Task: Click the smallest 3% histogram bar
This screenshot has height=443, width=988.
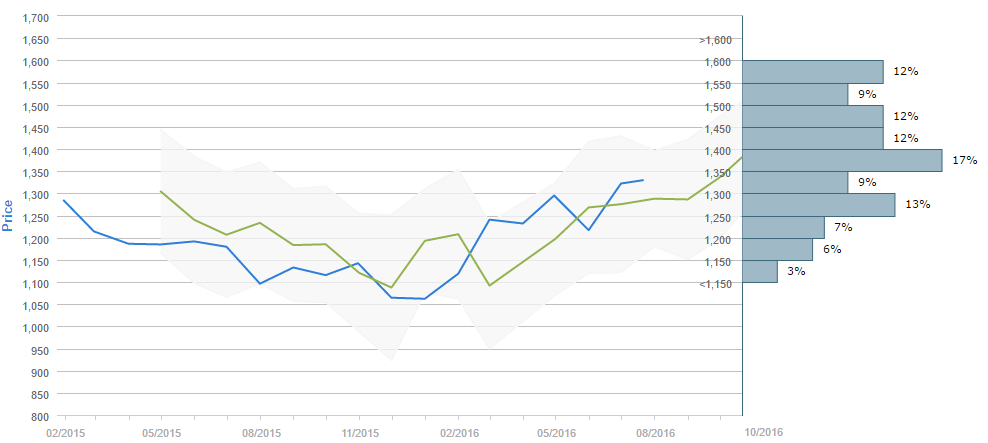Action: point(759,271)
